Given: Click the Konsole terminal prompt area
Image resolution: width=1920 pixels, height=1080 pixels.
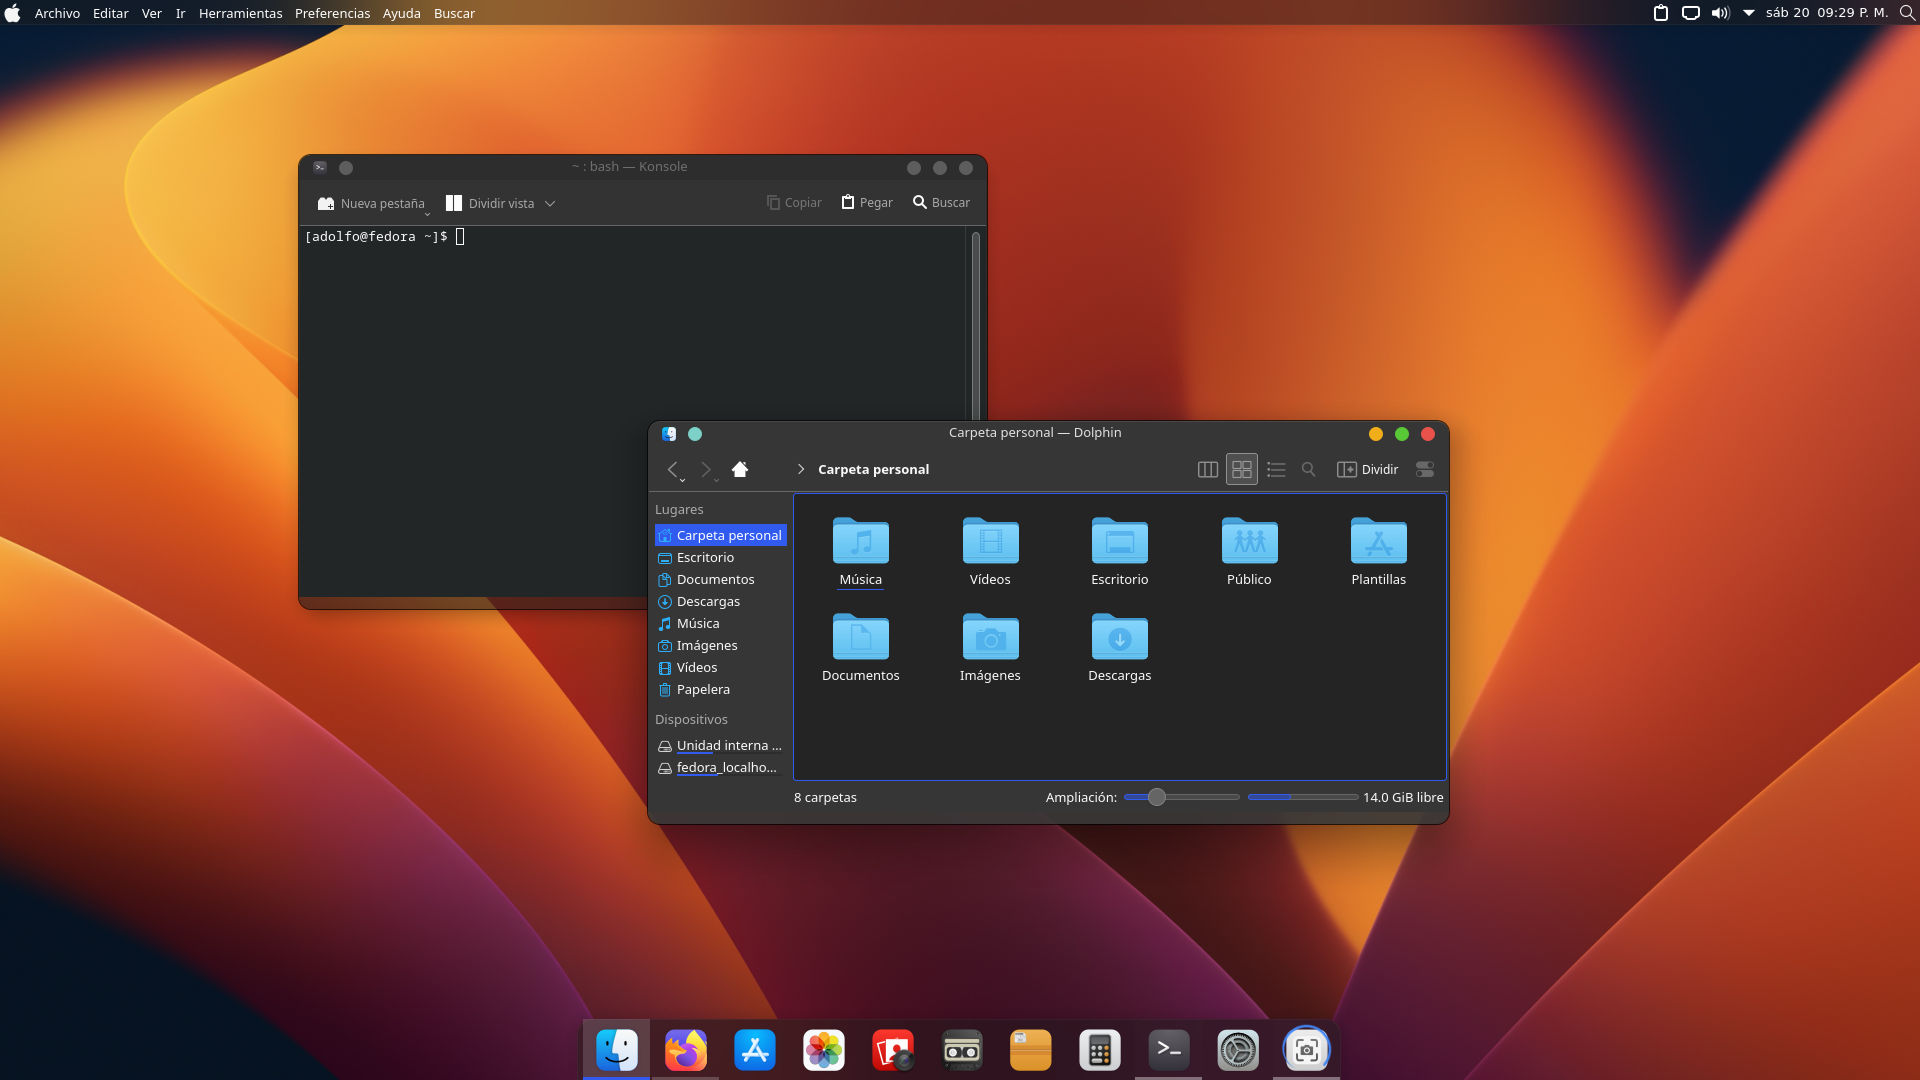Looking at the screenshot, I should point(634,412).
